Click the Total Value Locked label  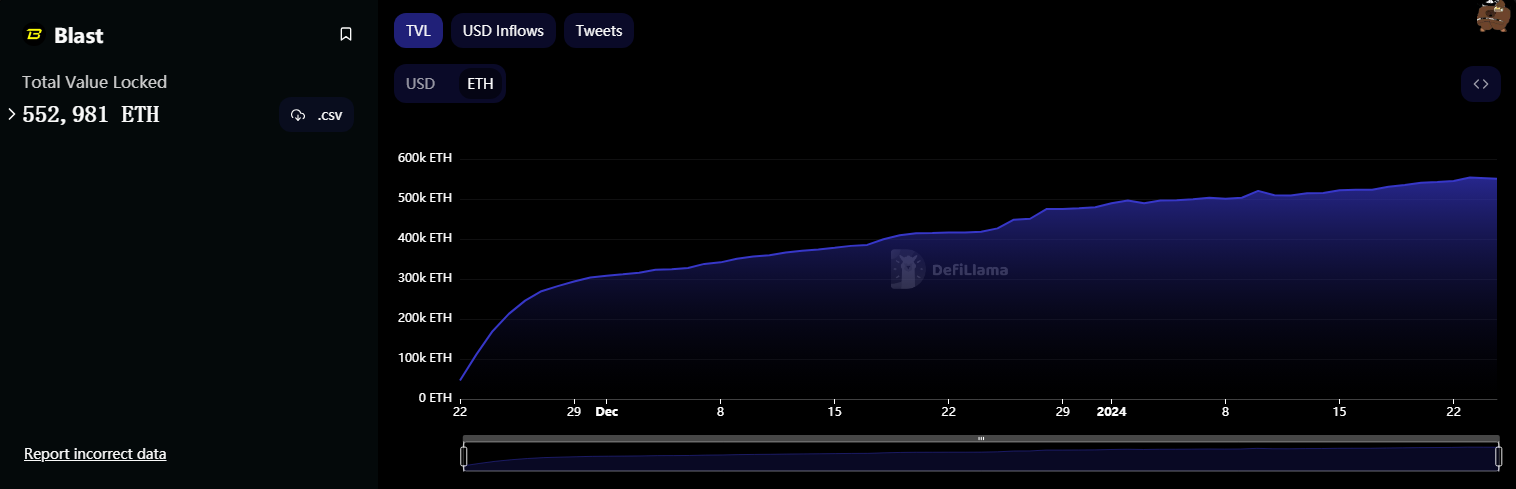94,82
